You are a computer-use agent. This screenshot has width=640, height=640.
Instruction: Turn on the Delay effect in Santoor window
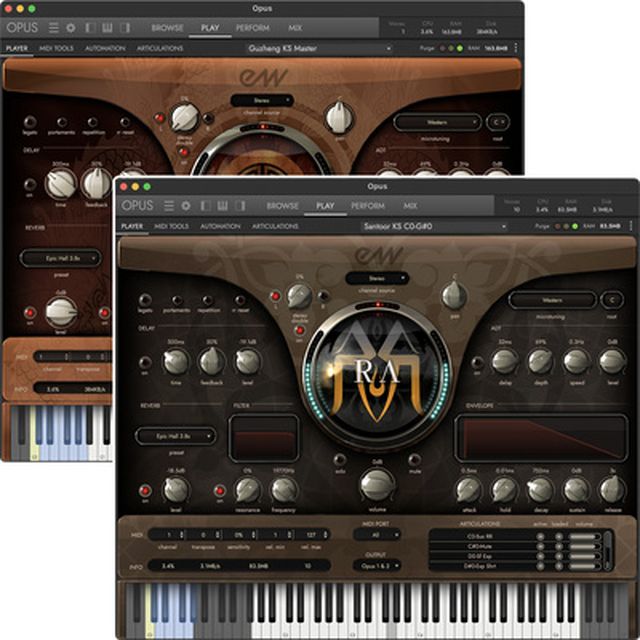point(145,362)
